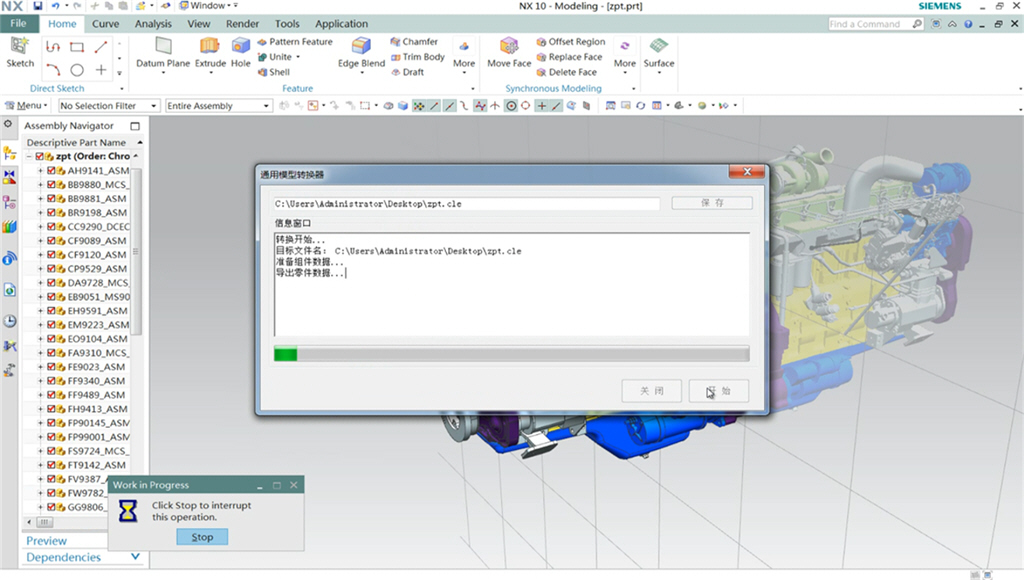Viewport: 1024px width, 580px height.
Task: Expand the EM9223_ASM tree node
Action: tap(40, 325)
